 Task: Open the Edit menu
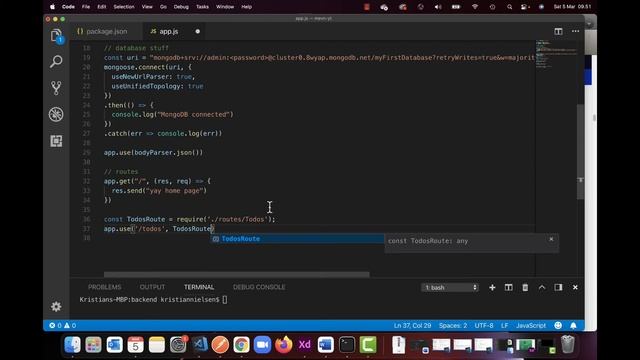[x=102, y=7]
